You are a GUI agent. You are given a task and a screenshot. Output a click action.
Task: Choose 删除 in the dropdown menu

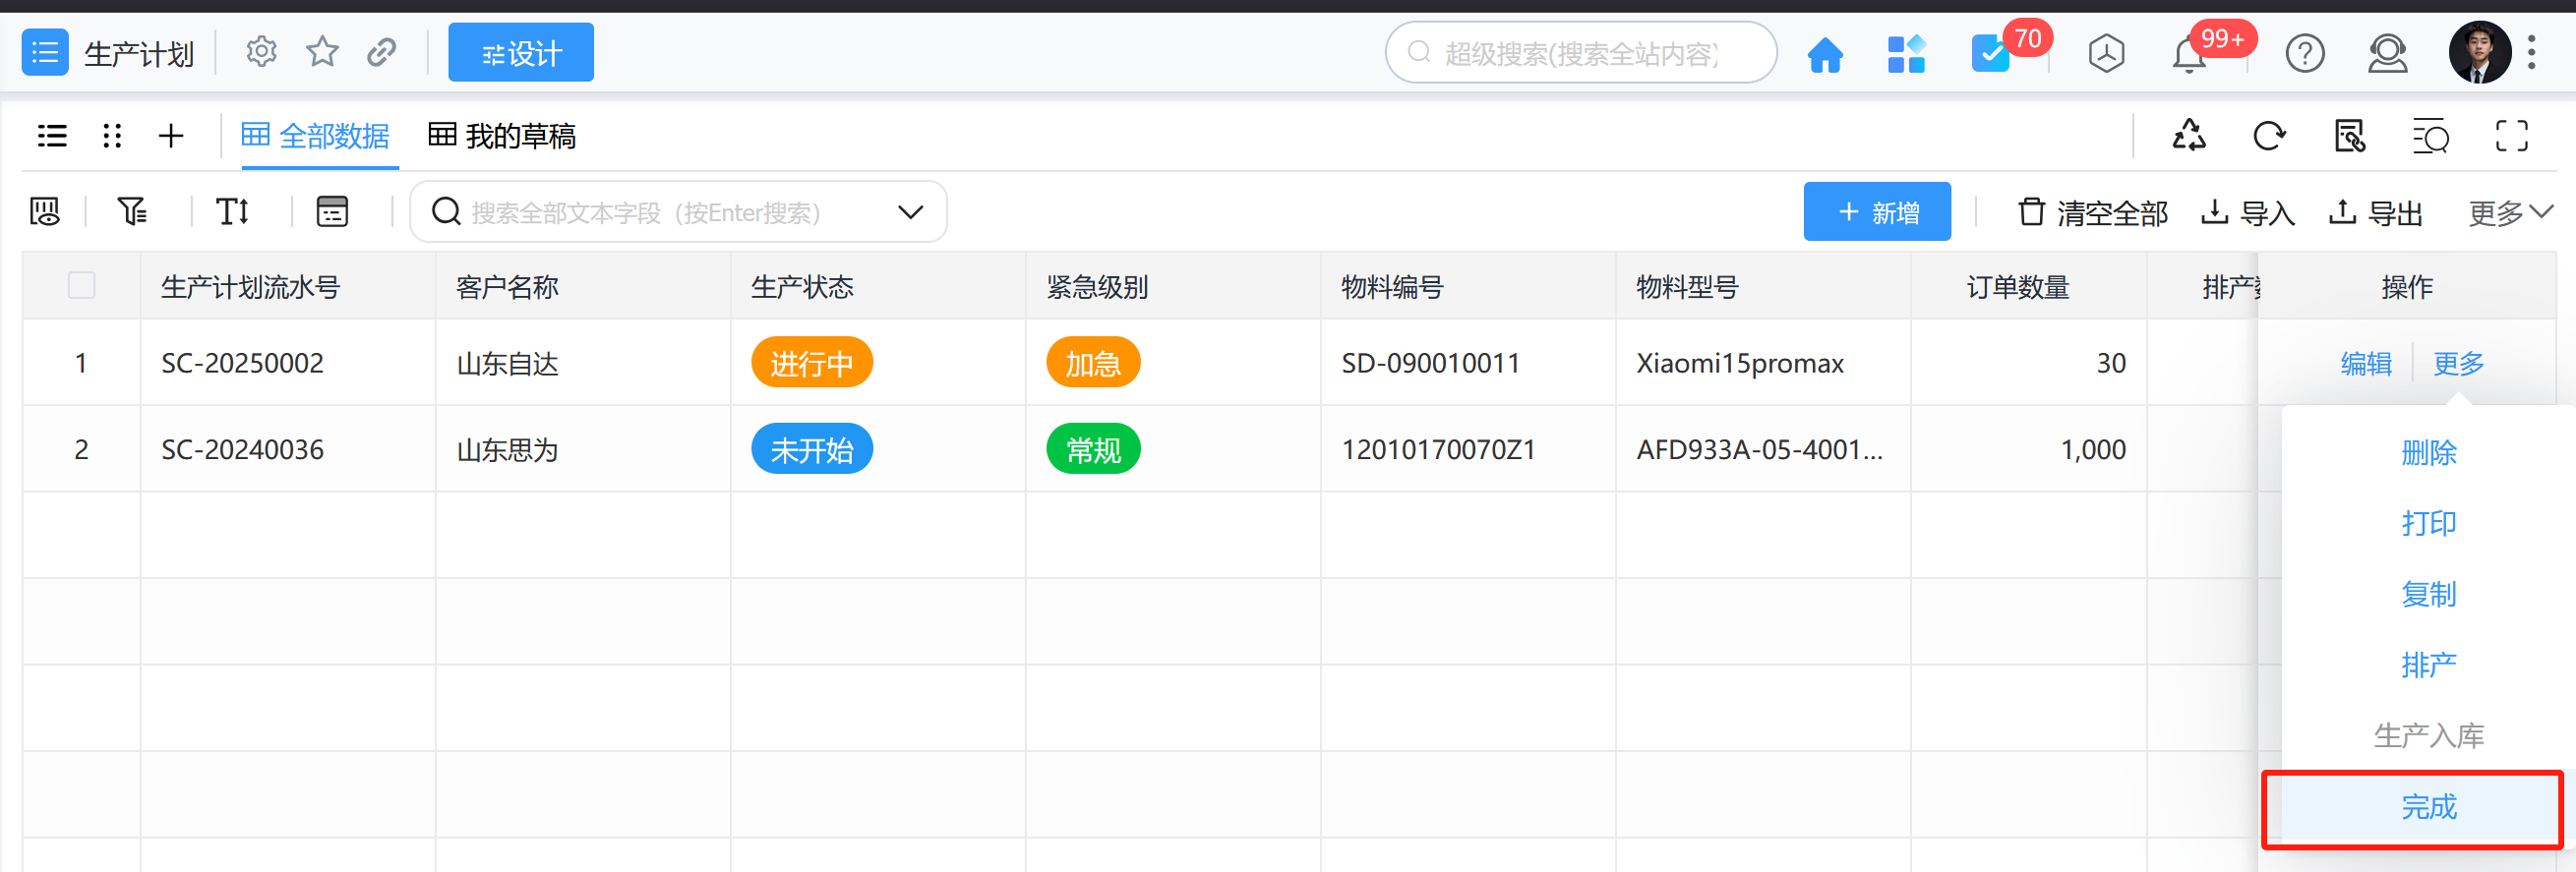[2428, 453]
